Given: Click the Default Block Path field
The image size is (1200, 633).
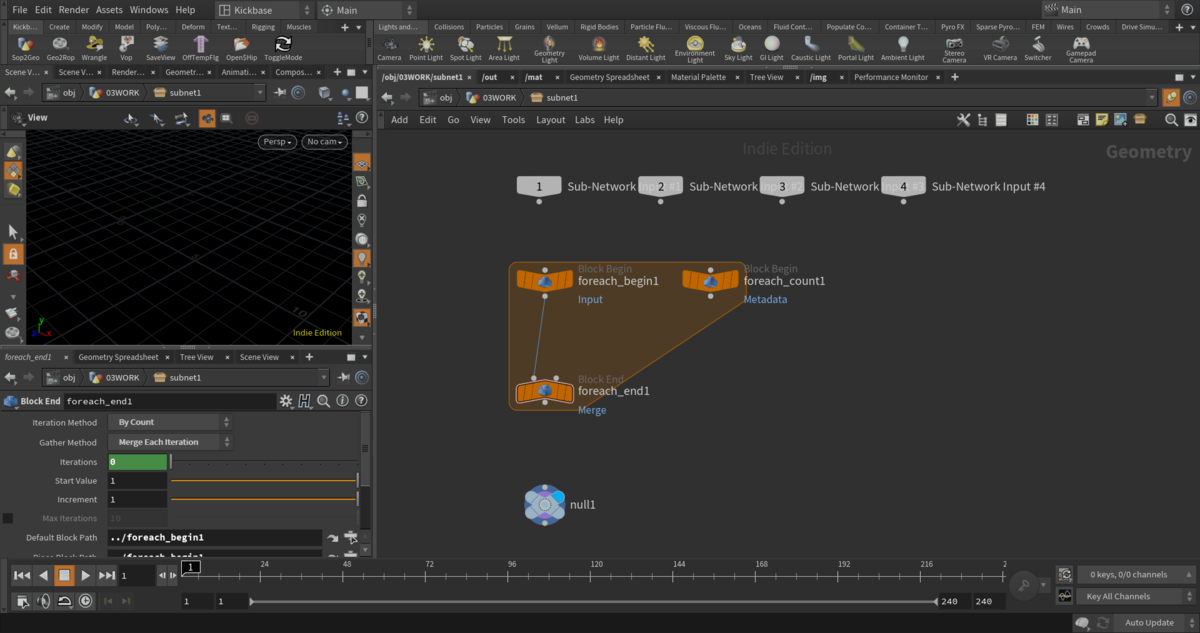Looking at the screenshot, I should [214, 538].
